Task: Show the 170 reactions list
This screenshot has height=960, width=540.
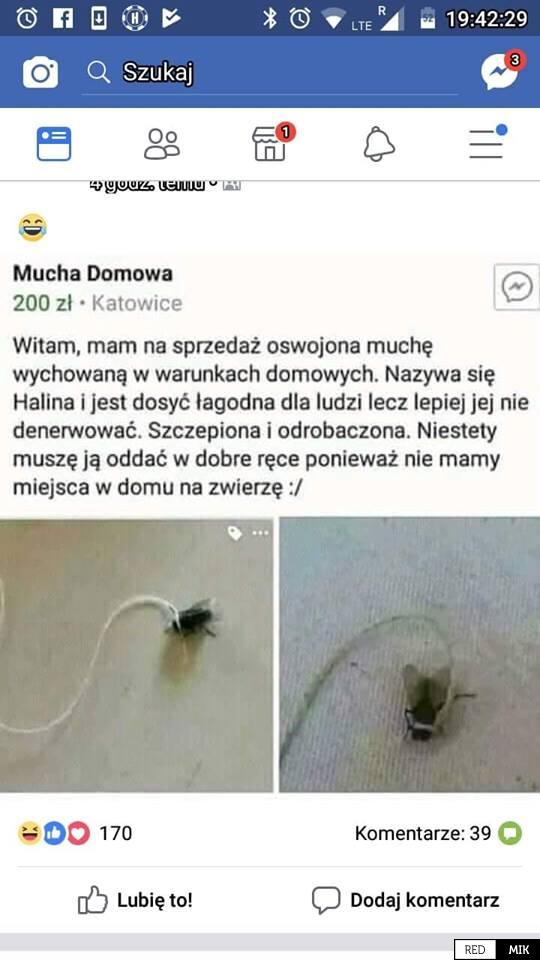Action: coord(74,833)
